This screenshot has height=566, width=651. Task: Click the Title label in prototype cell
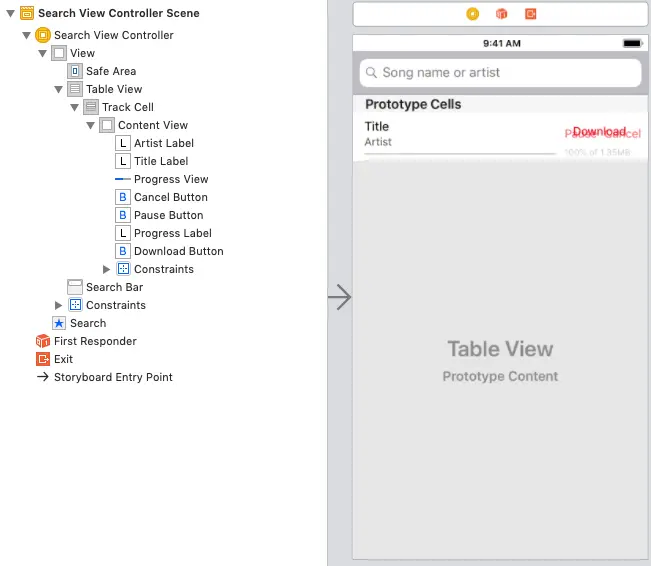[x=377, y=126]
